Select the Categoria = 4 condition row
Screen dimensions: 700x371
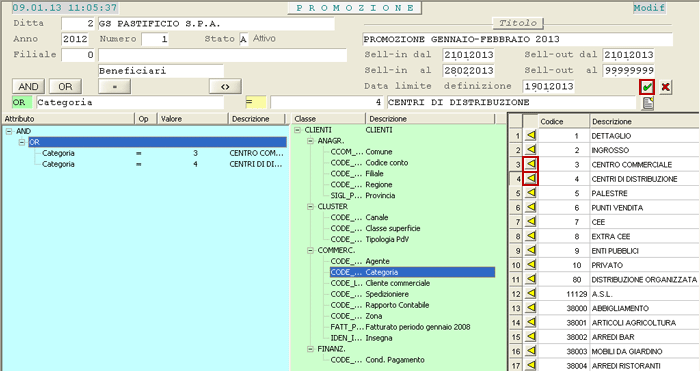[x=162, y=164]
